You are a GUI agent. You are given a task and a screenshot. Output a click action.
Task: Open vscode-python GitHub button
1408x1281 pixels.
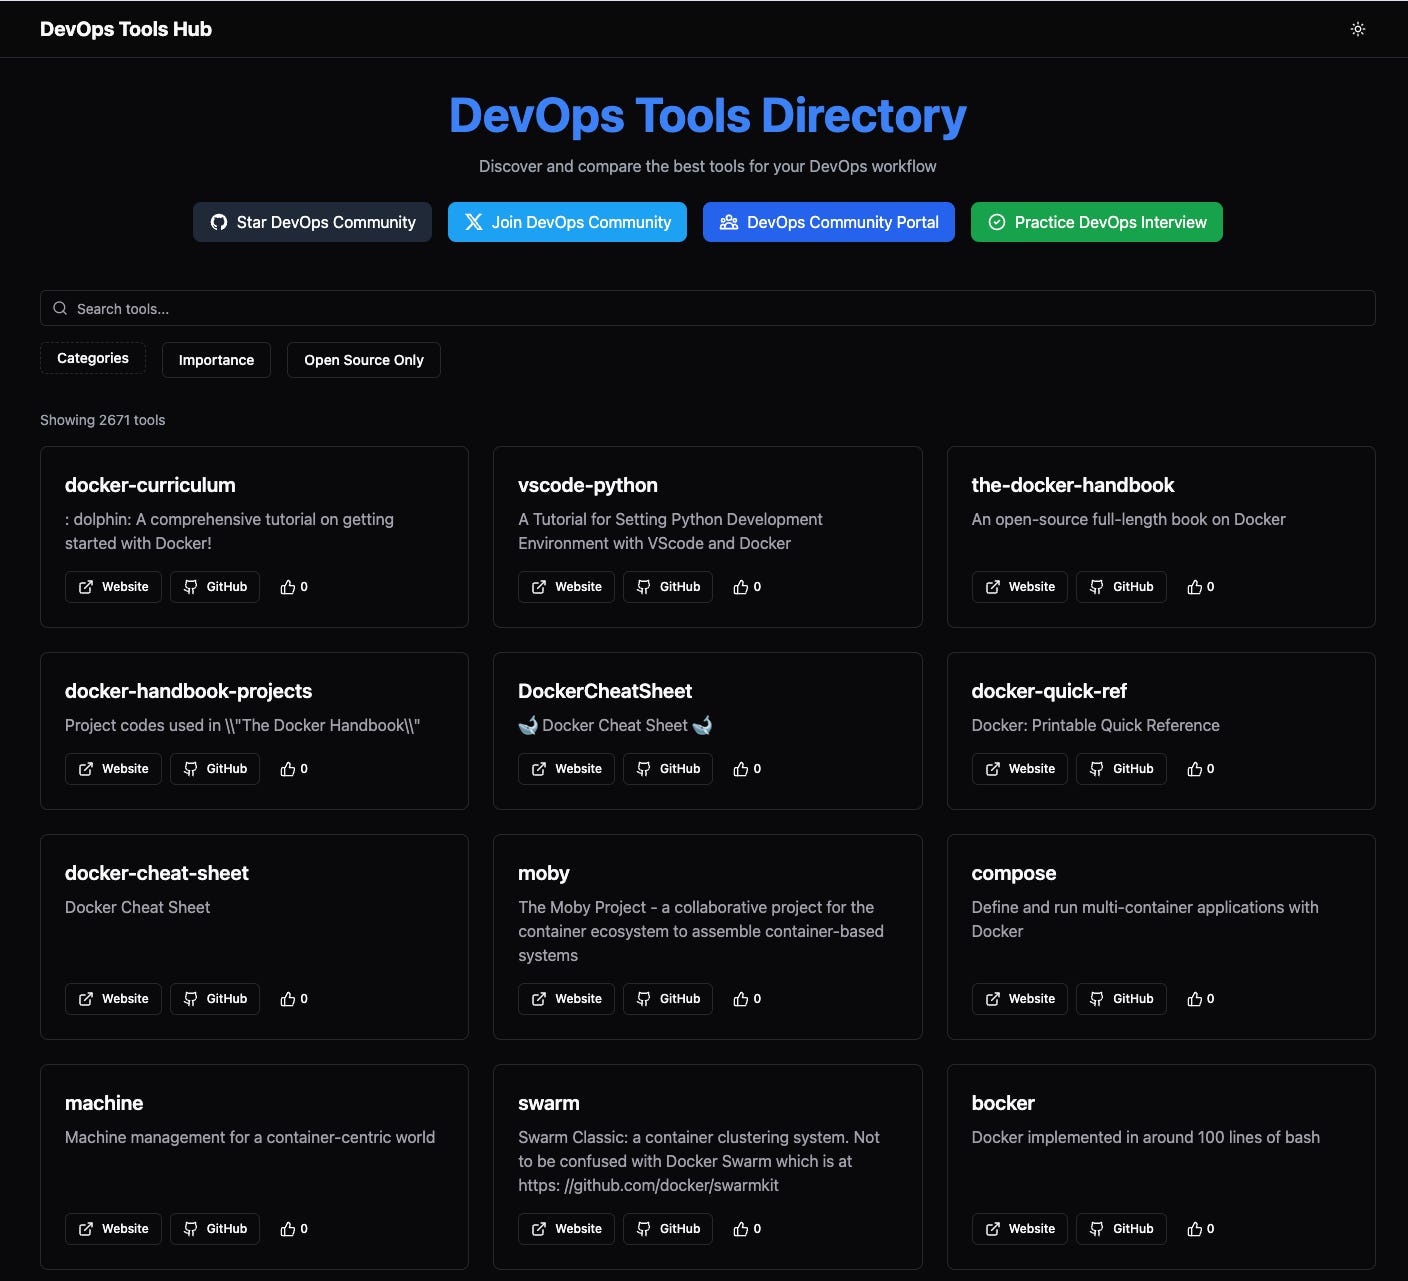point(668,587)
